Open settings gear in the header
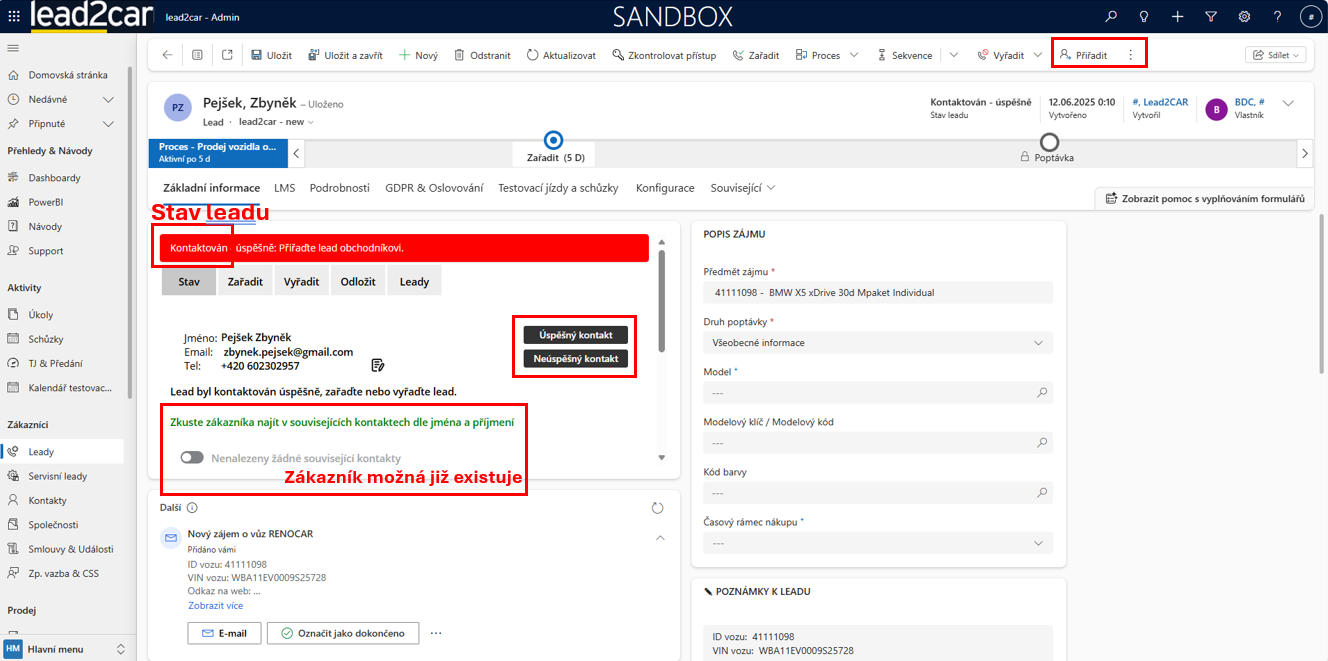1328x661 pixels. [x=1244, y=17]
